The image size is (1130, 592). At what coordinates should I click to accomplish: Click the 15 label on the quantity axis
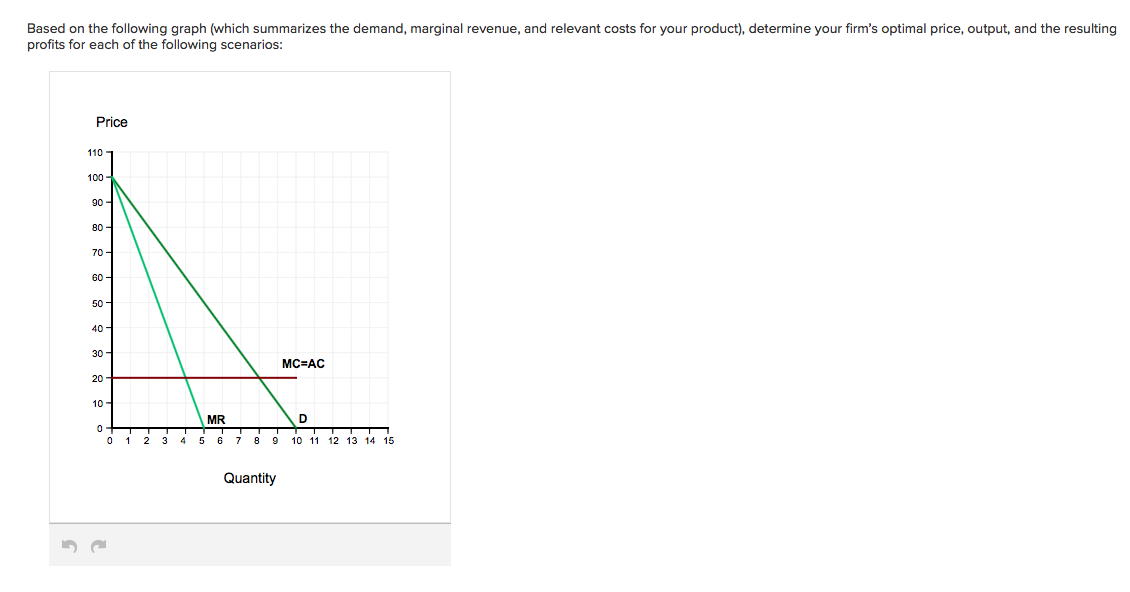388,439
